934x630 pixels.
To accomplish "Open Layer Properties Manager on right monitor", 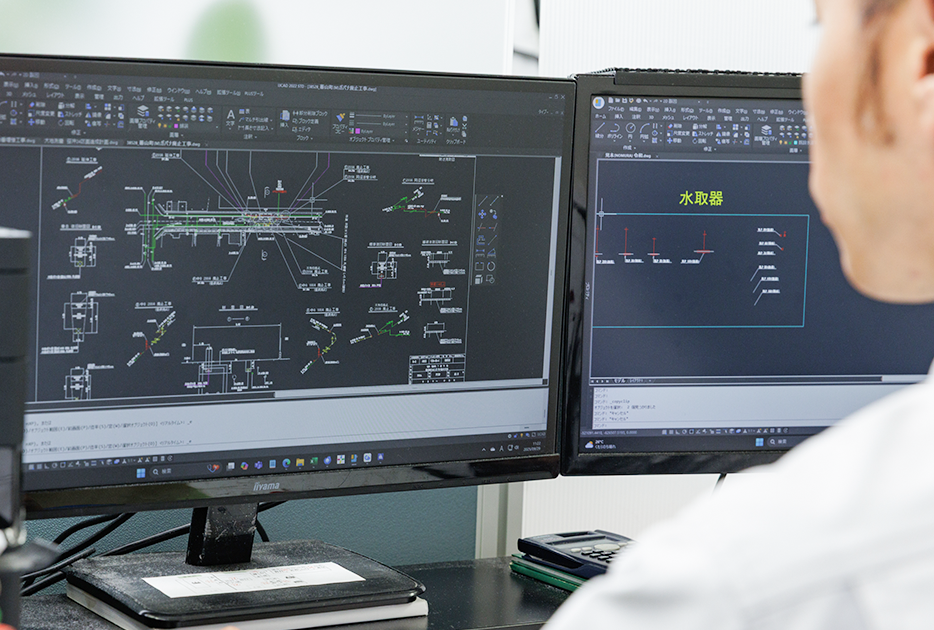I will (x=766, y=131).
